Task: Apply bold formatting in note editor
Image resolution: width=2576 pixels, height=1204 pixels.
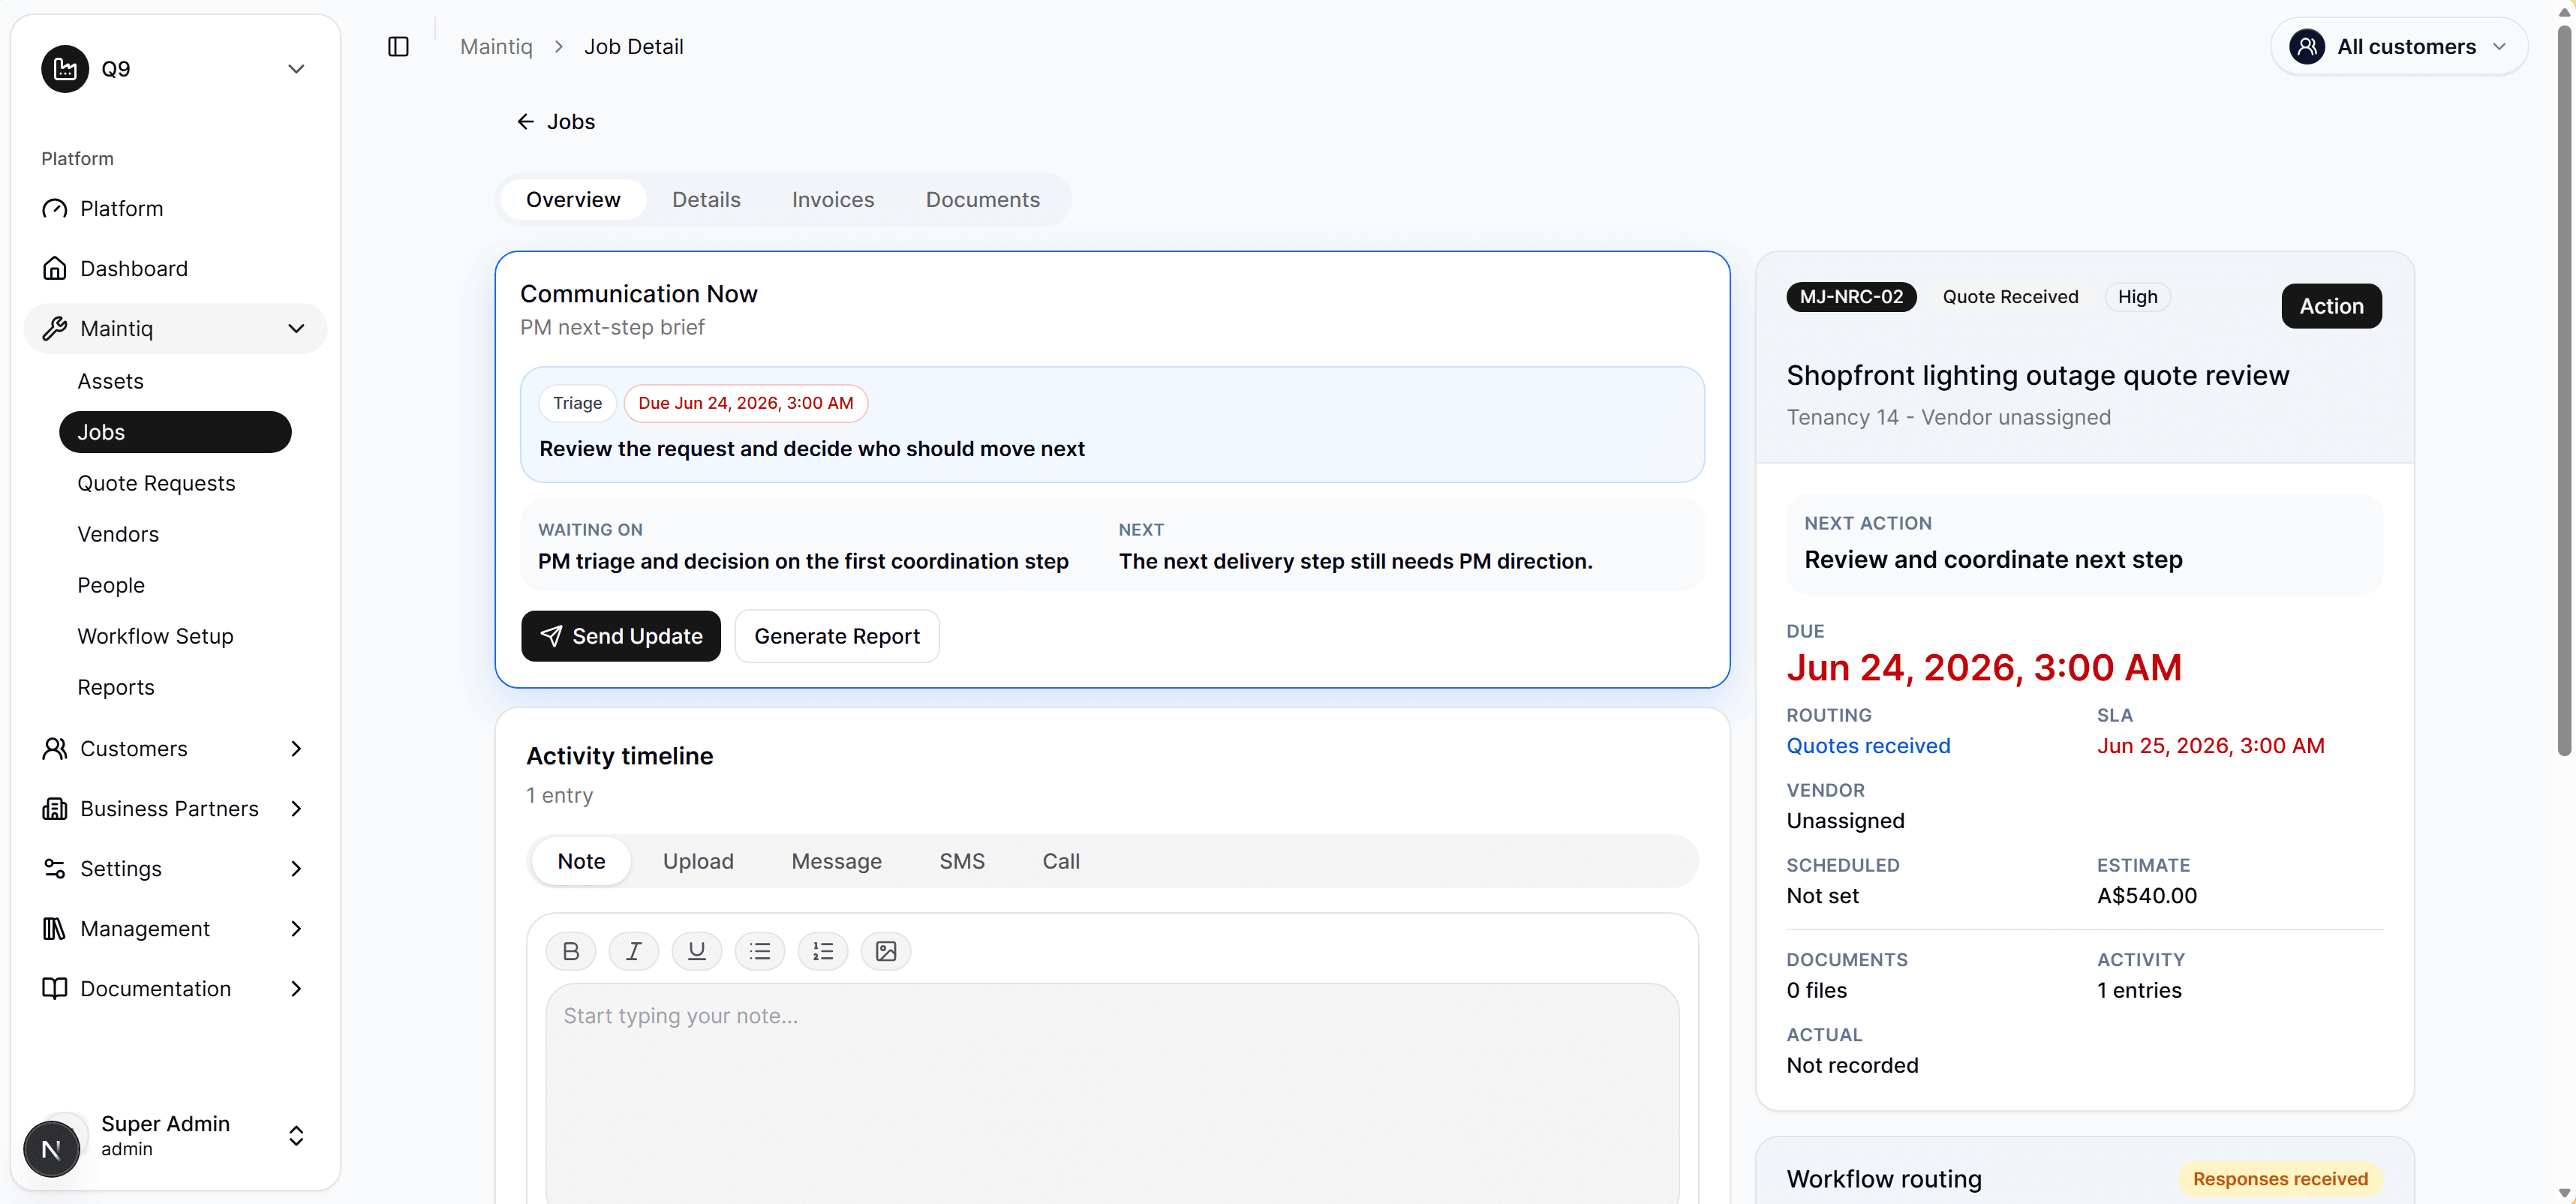Action: (x=571, y=951)
